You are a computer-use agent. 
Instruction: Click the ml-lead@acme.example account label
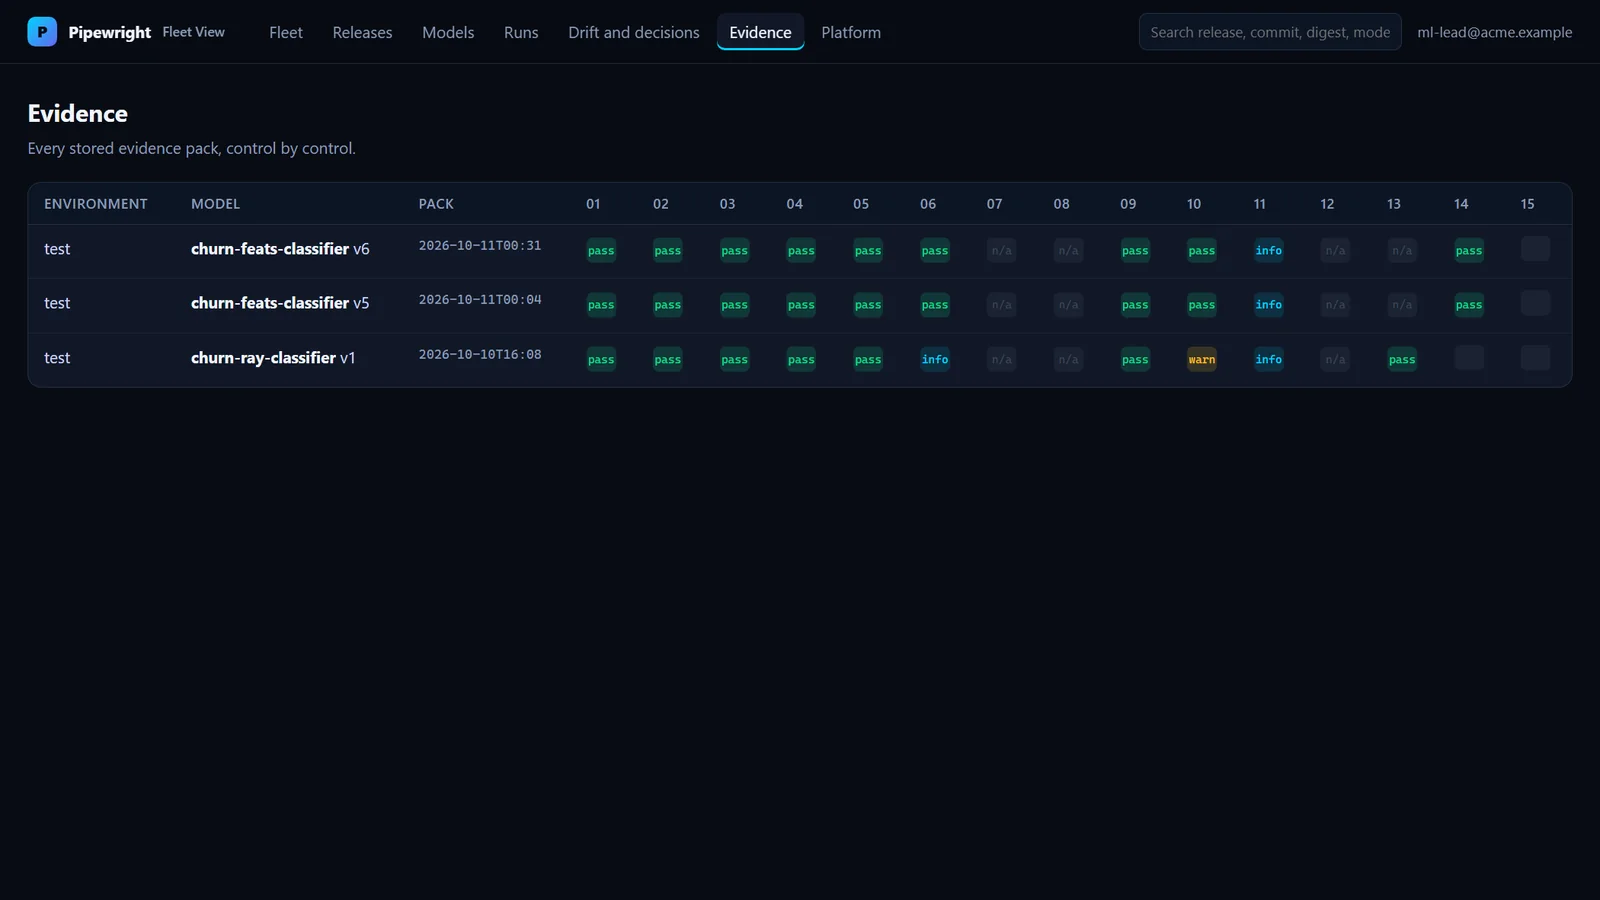point(1494,32)
